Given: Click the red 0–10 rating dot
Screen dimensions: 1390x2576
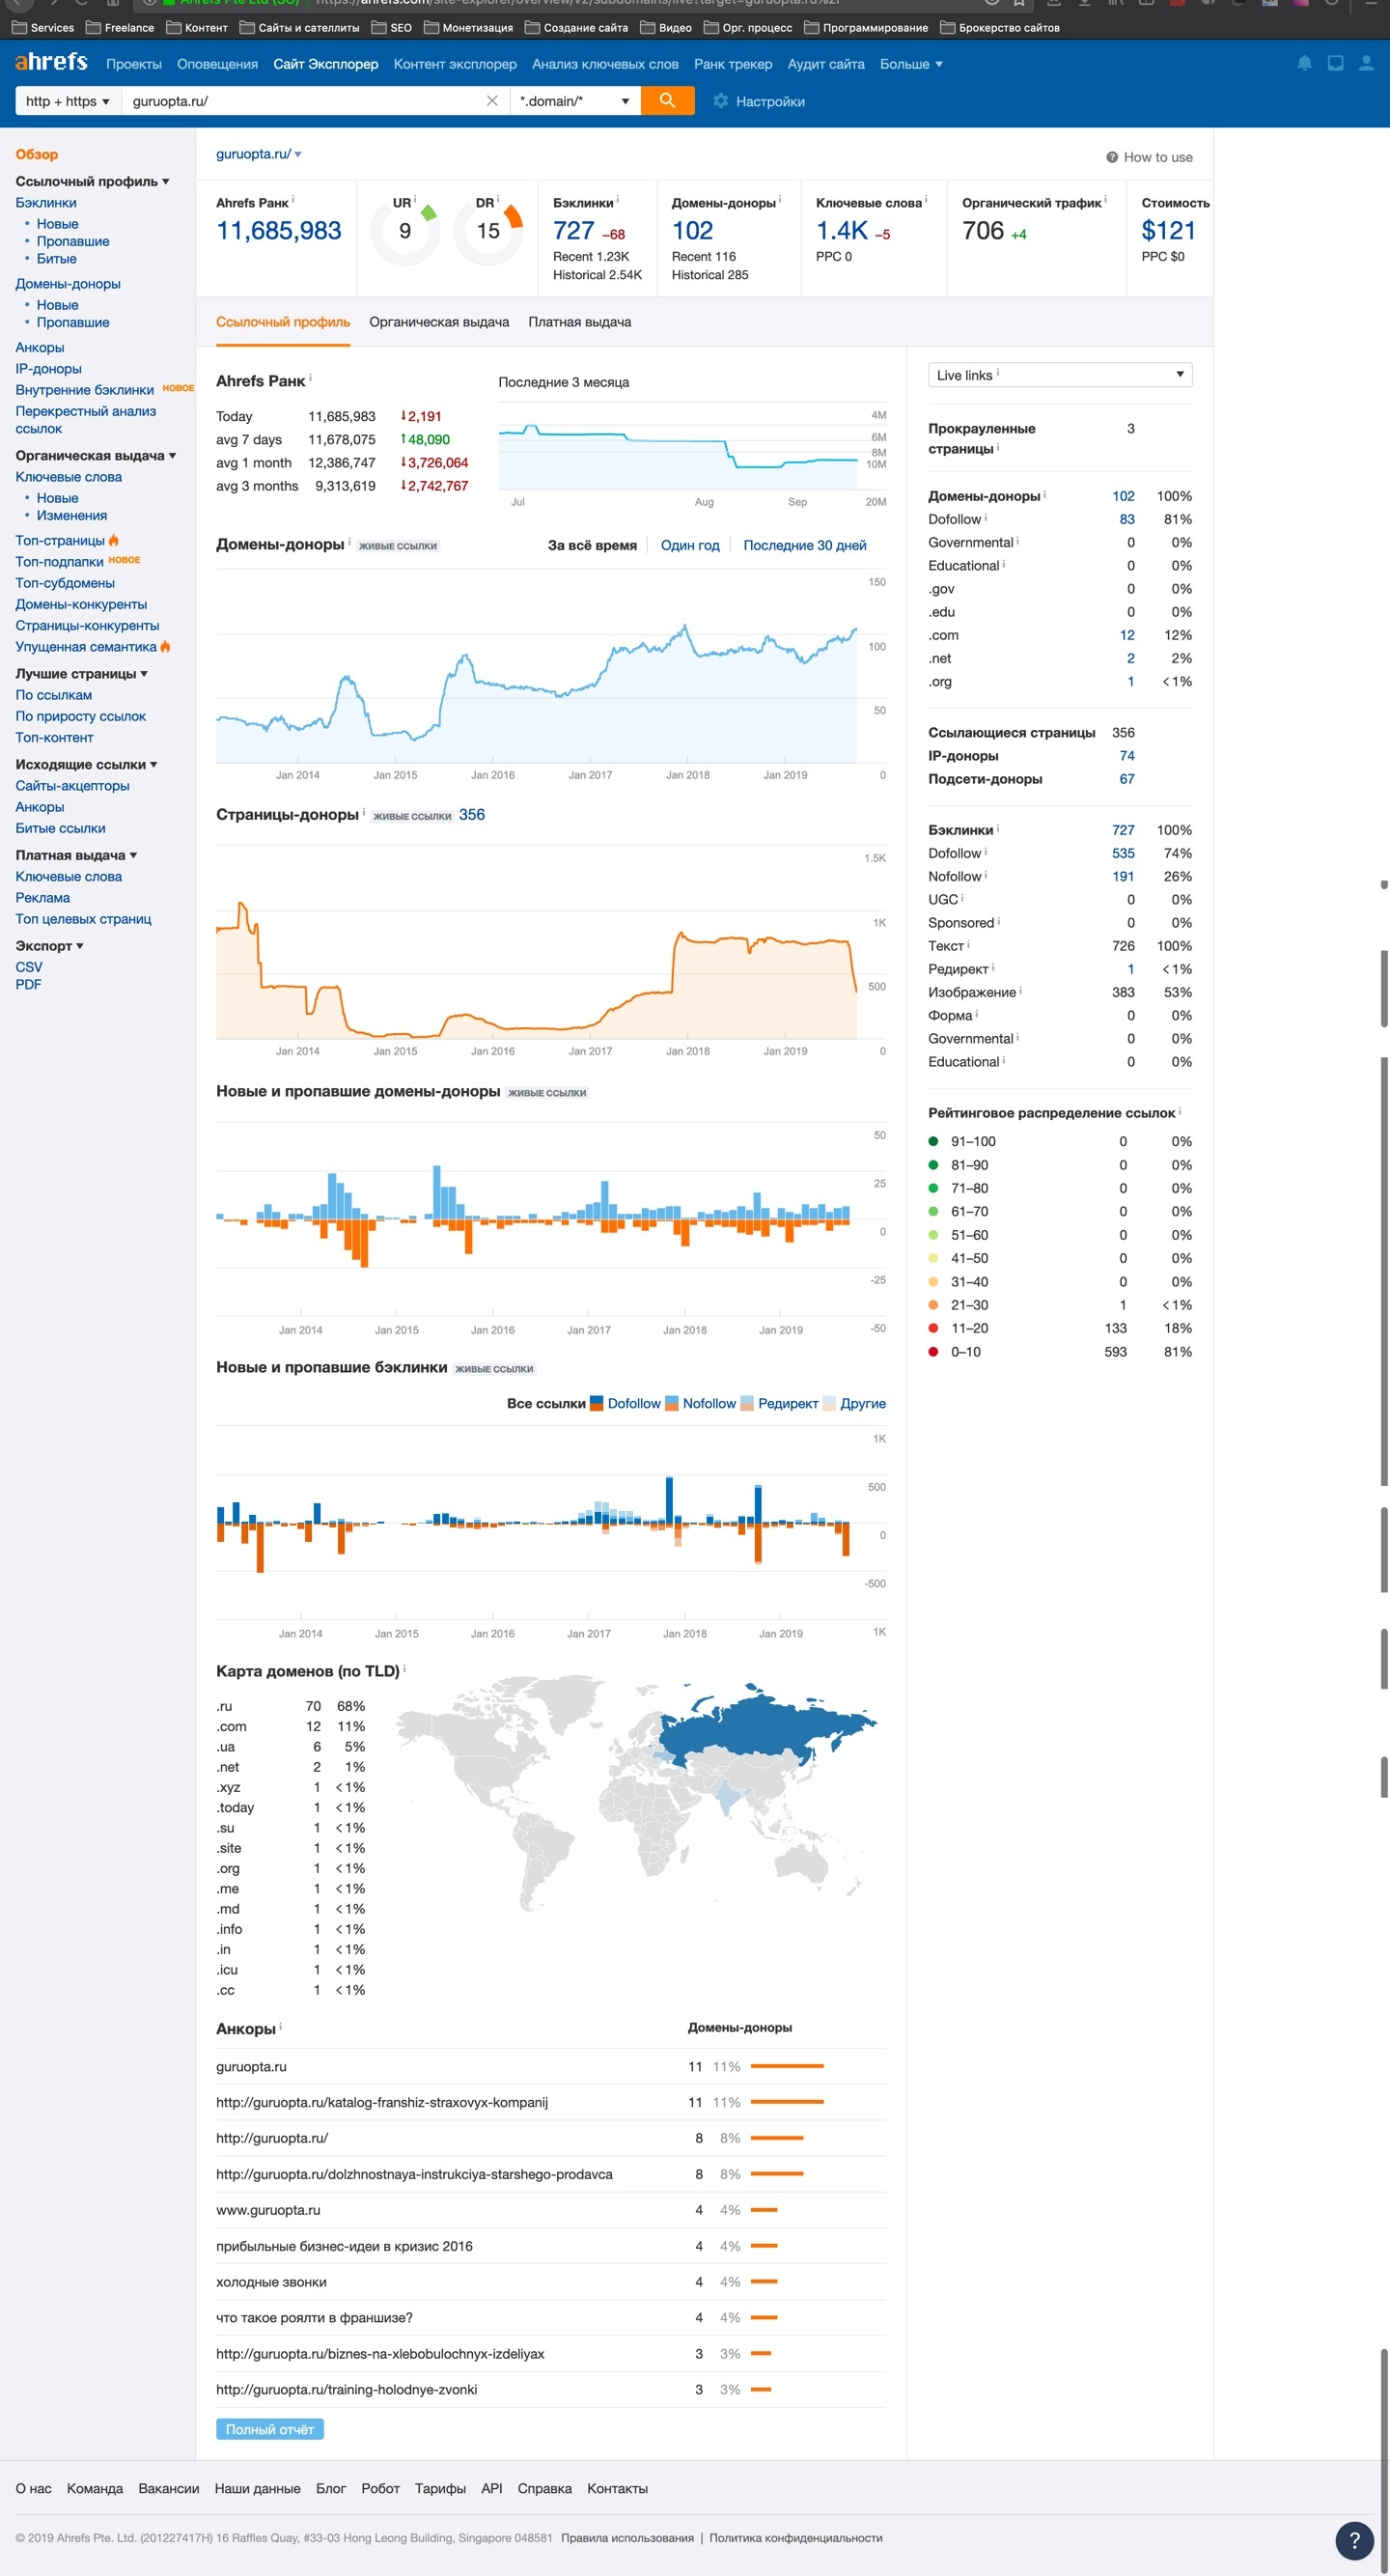Looking at the screenshot, I should [933, 1351].
